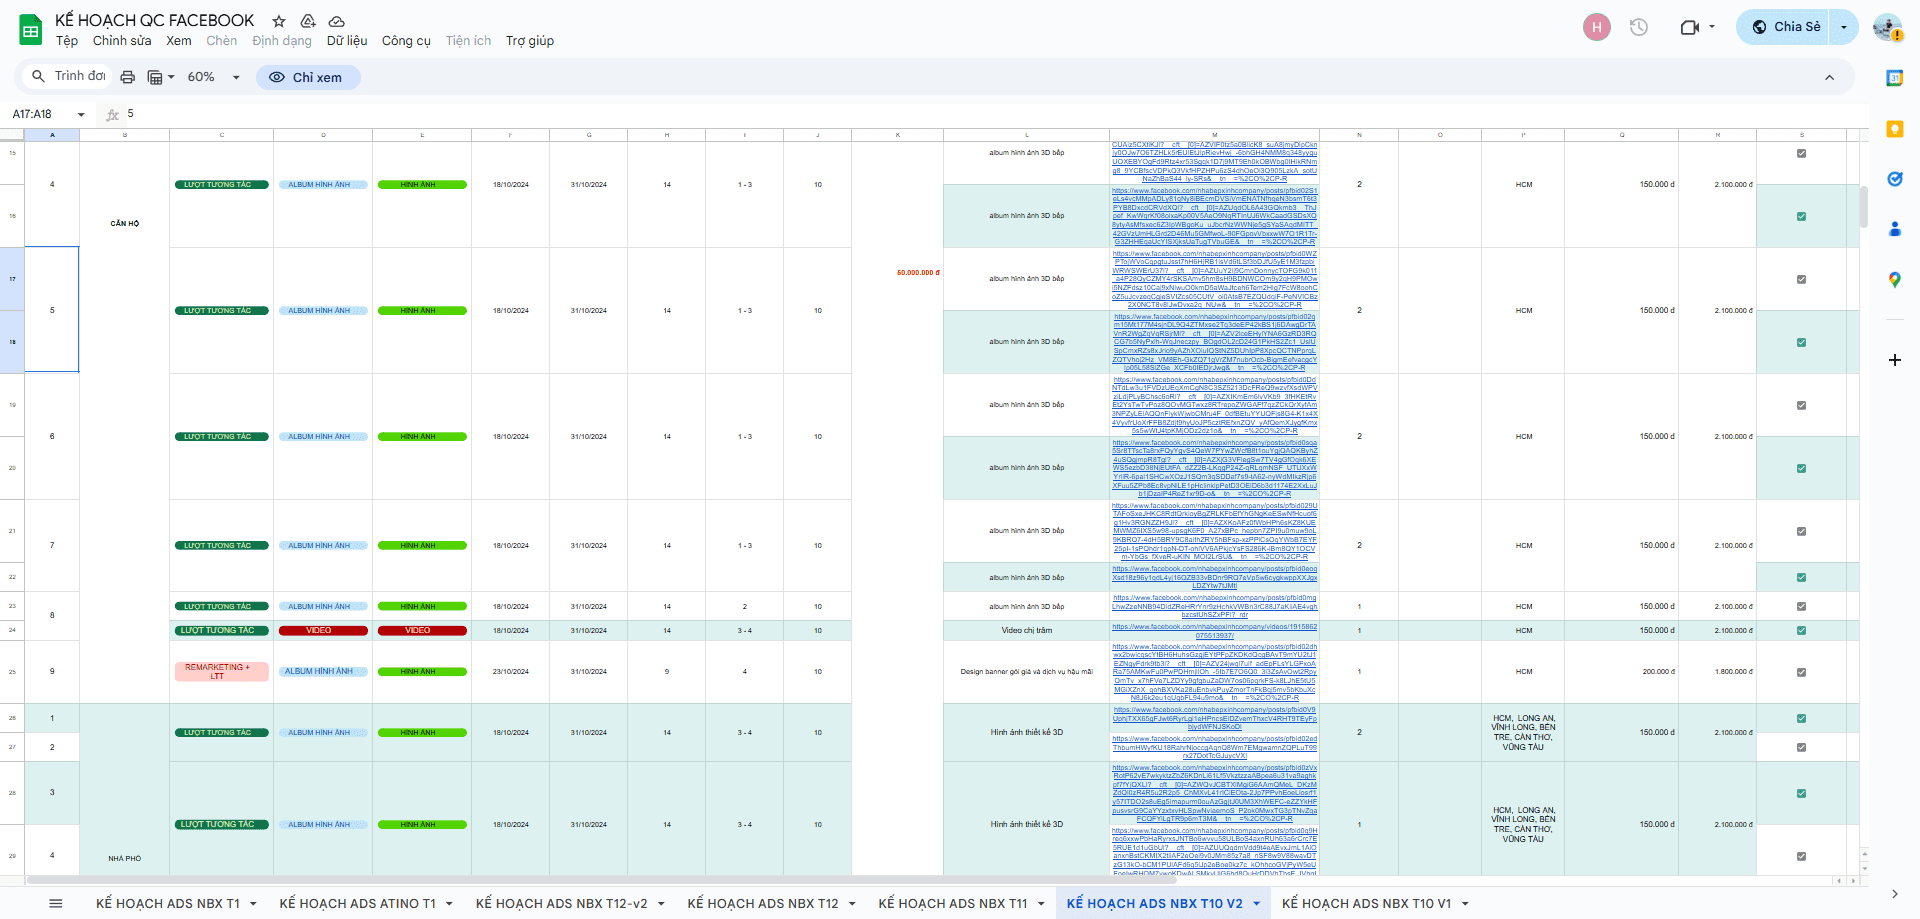Click the move-to-folder icon beside the title
1920x919 pixels.
point(308,21)
